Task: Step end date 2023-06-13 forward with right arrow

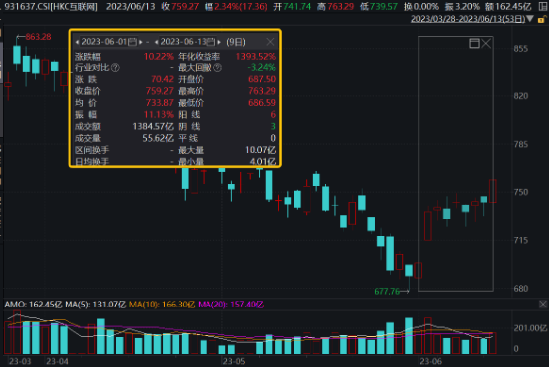Action: point(219,42)
